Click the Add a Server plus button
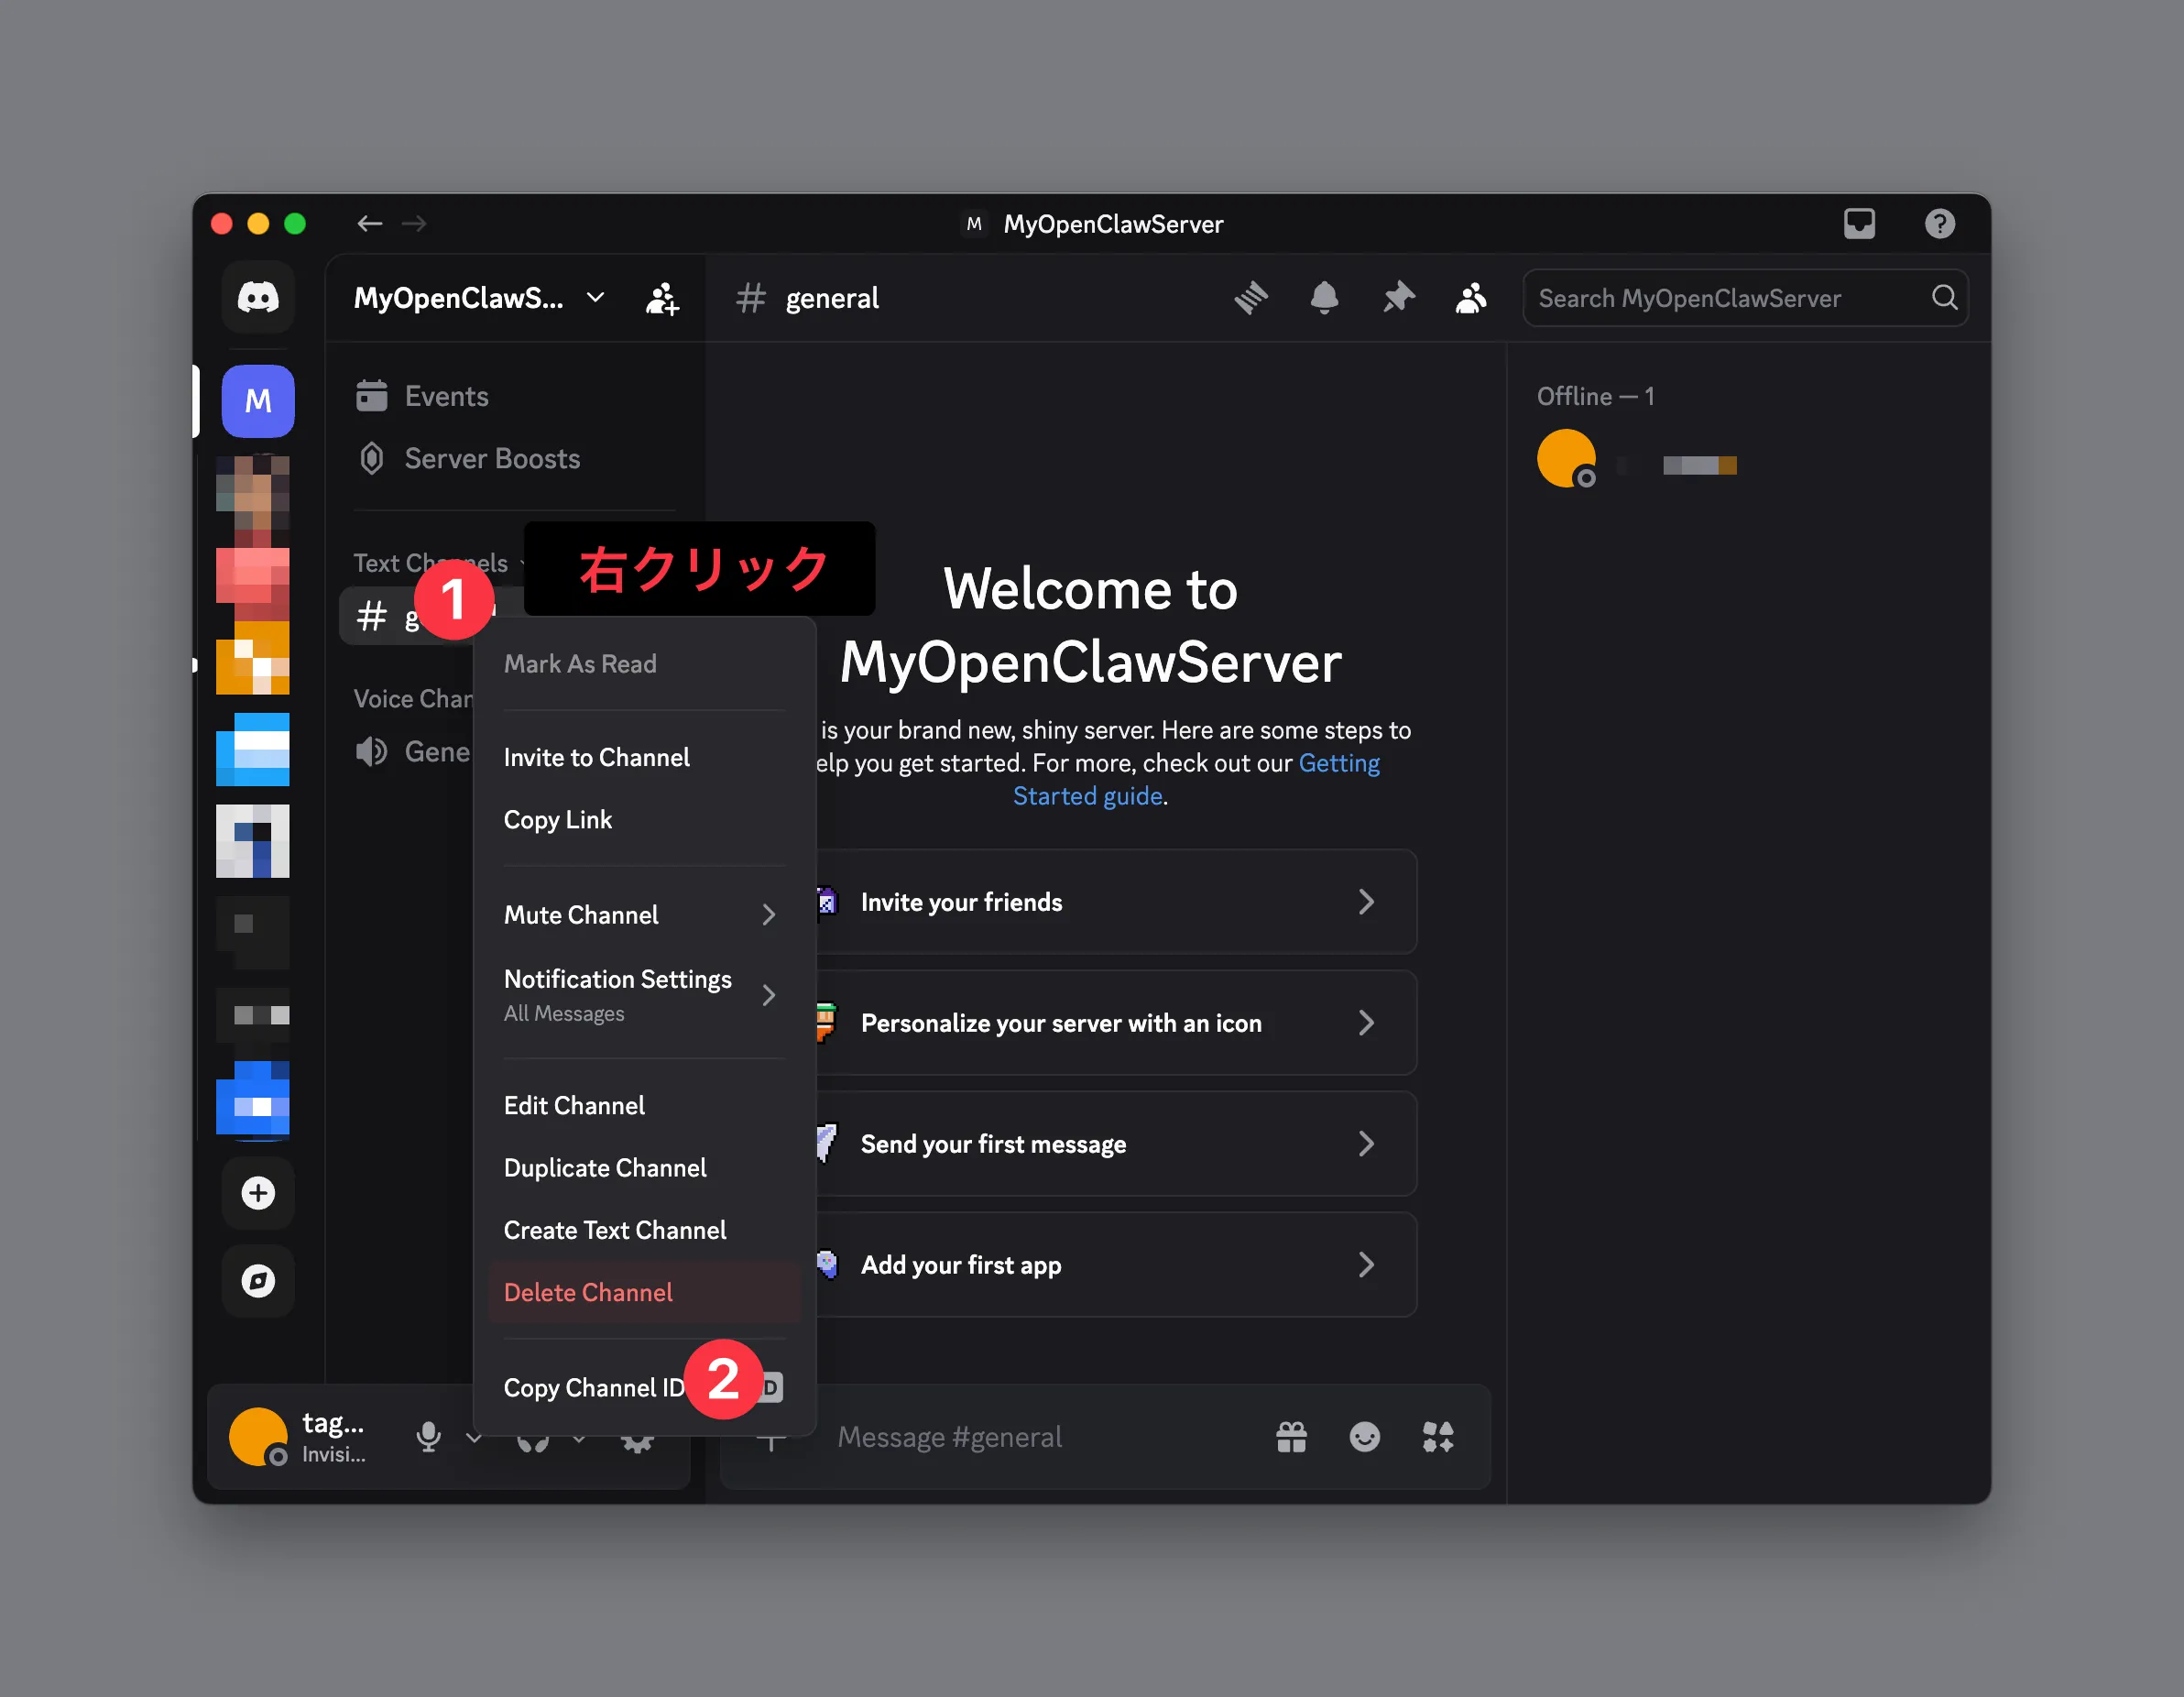Viewport: 2184px width, 1697px height. click(258, 1193)
